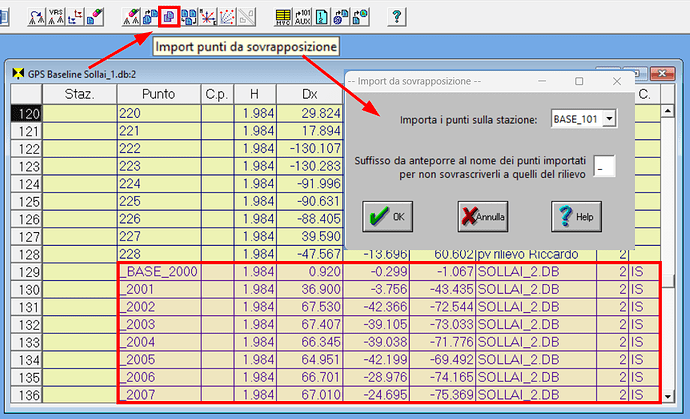690x419 pixels.
Task: Click the 101 AUX toolbar icon
Action: pyautogui.click(x=302, y=17)
